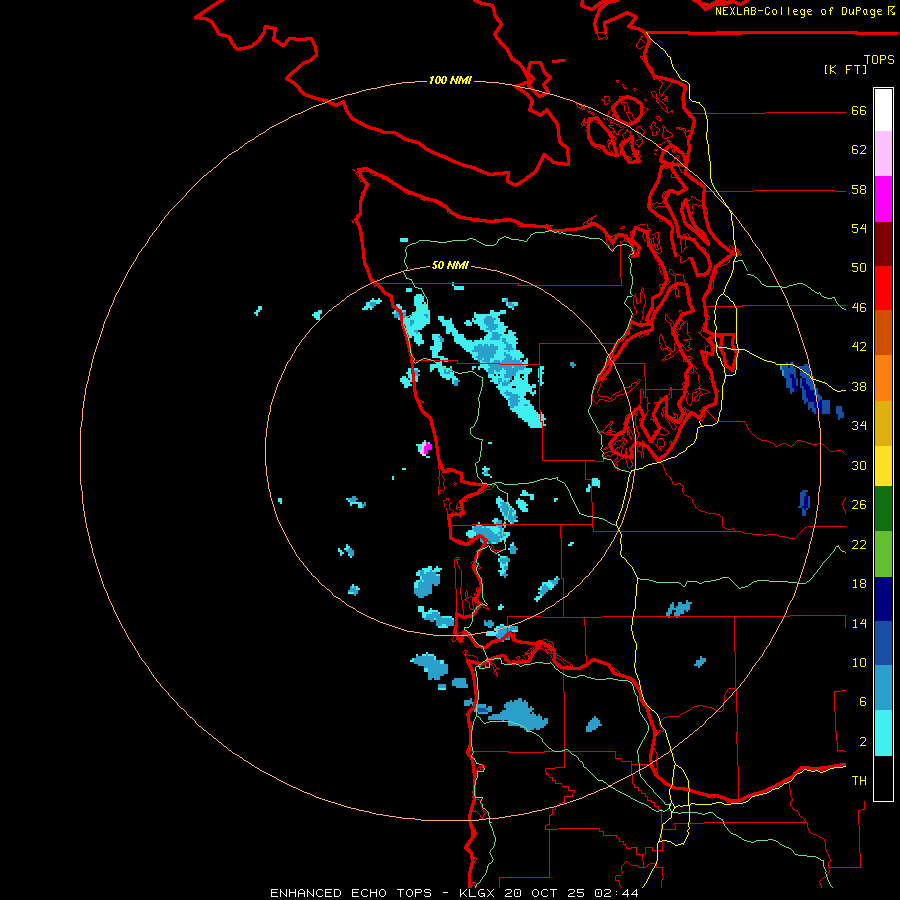Screen dimensions: 900x900
Task: Click the black TH threshold legend block
Action: point(883,778)
